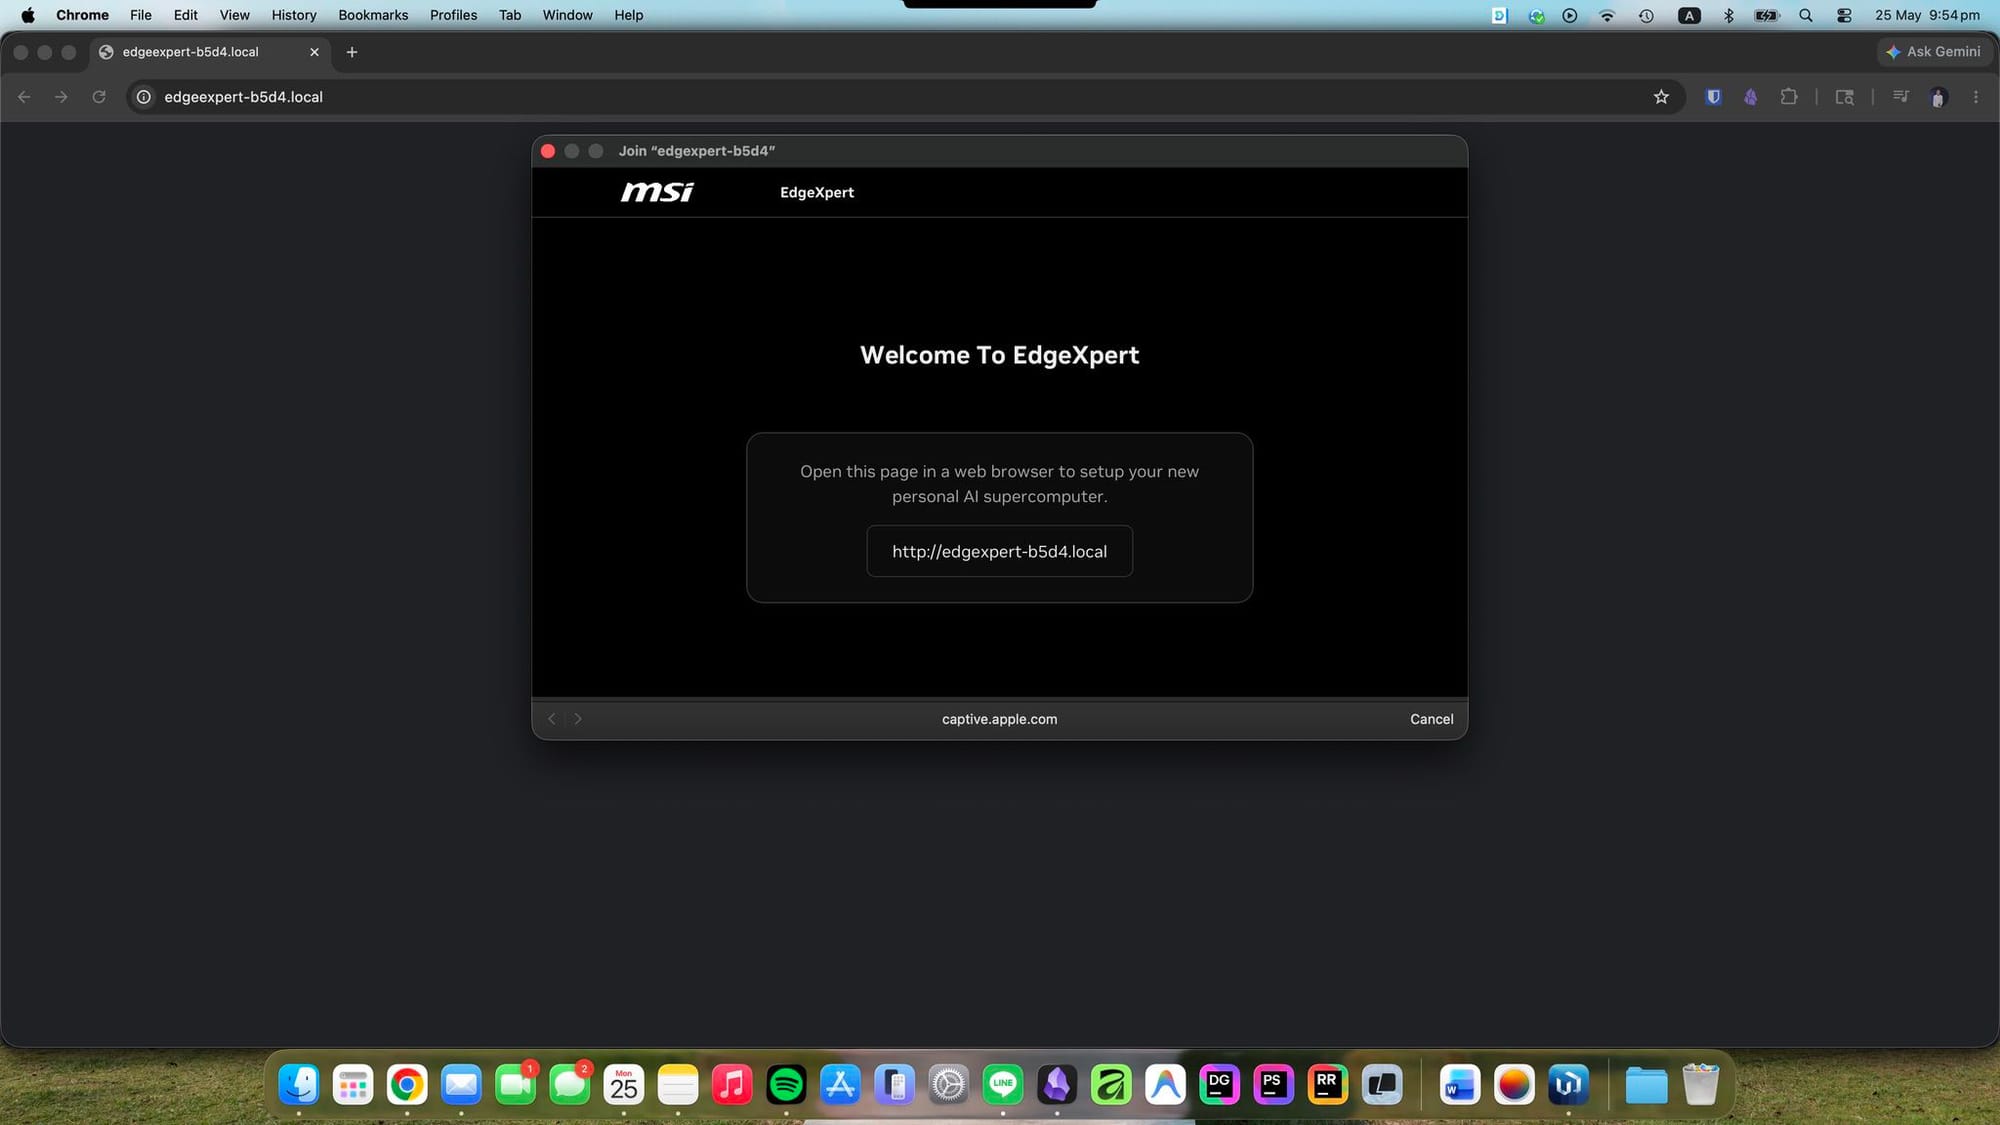
Task: Open the Edit menu
Action: [185, 15]
